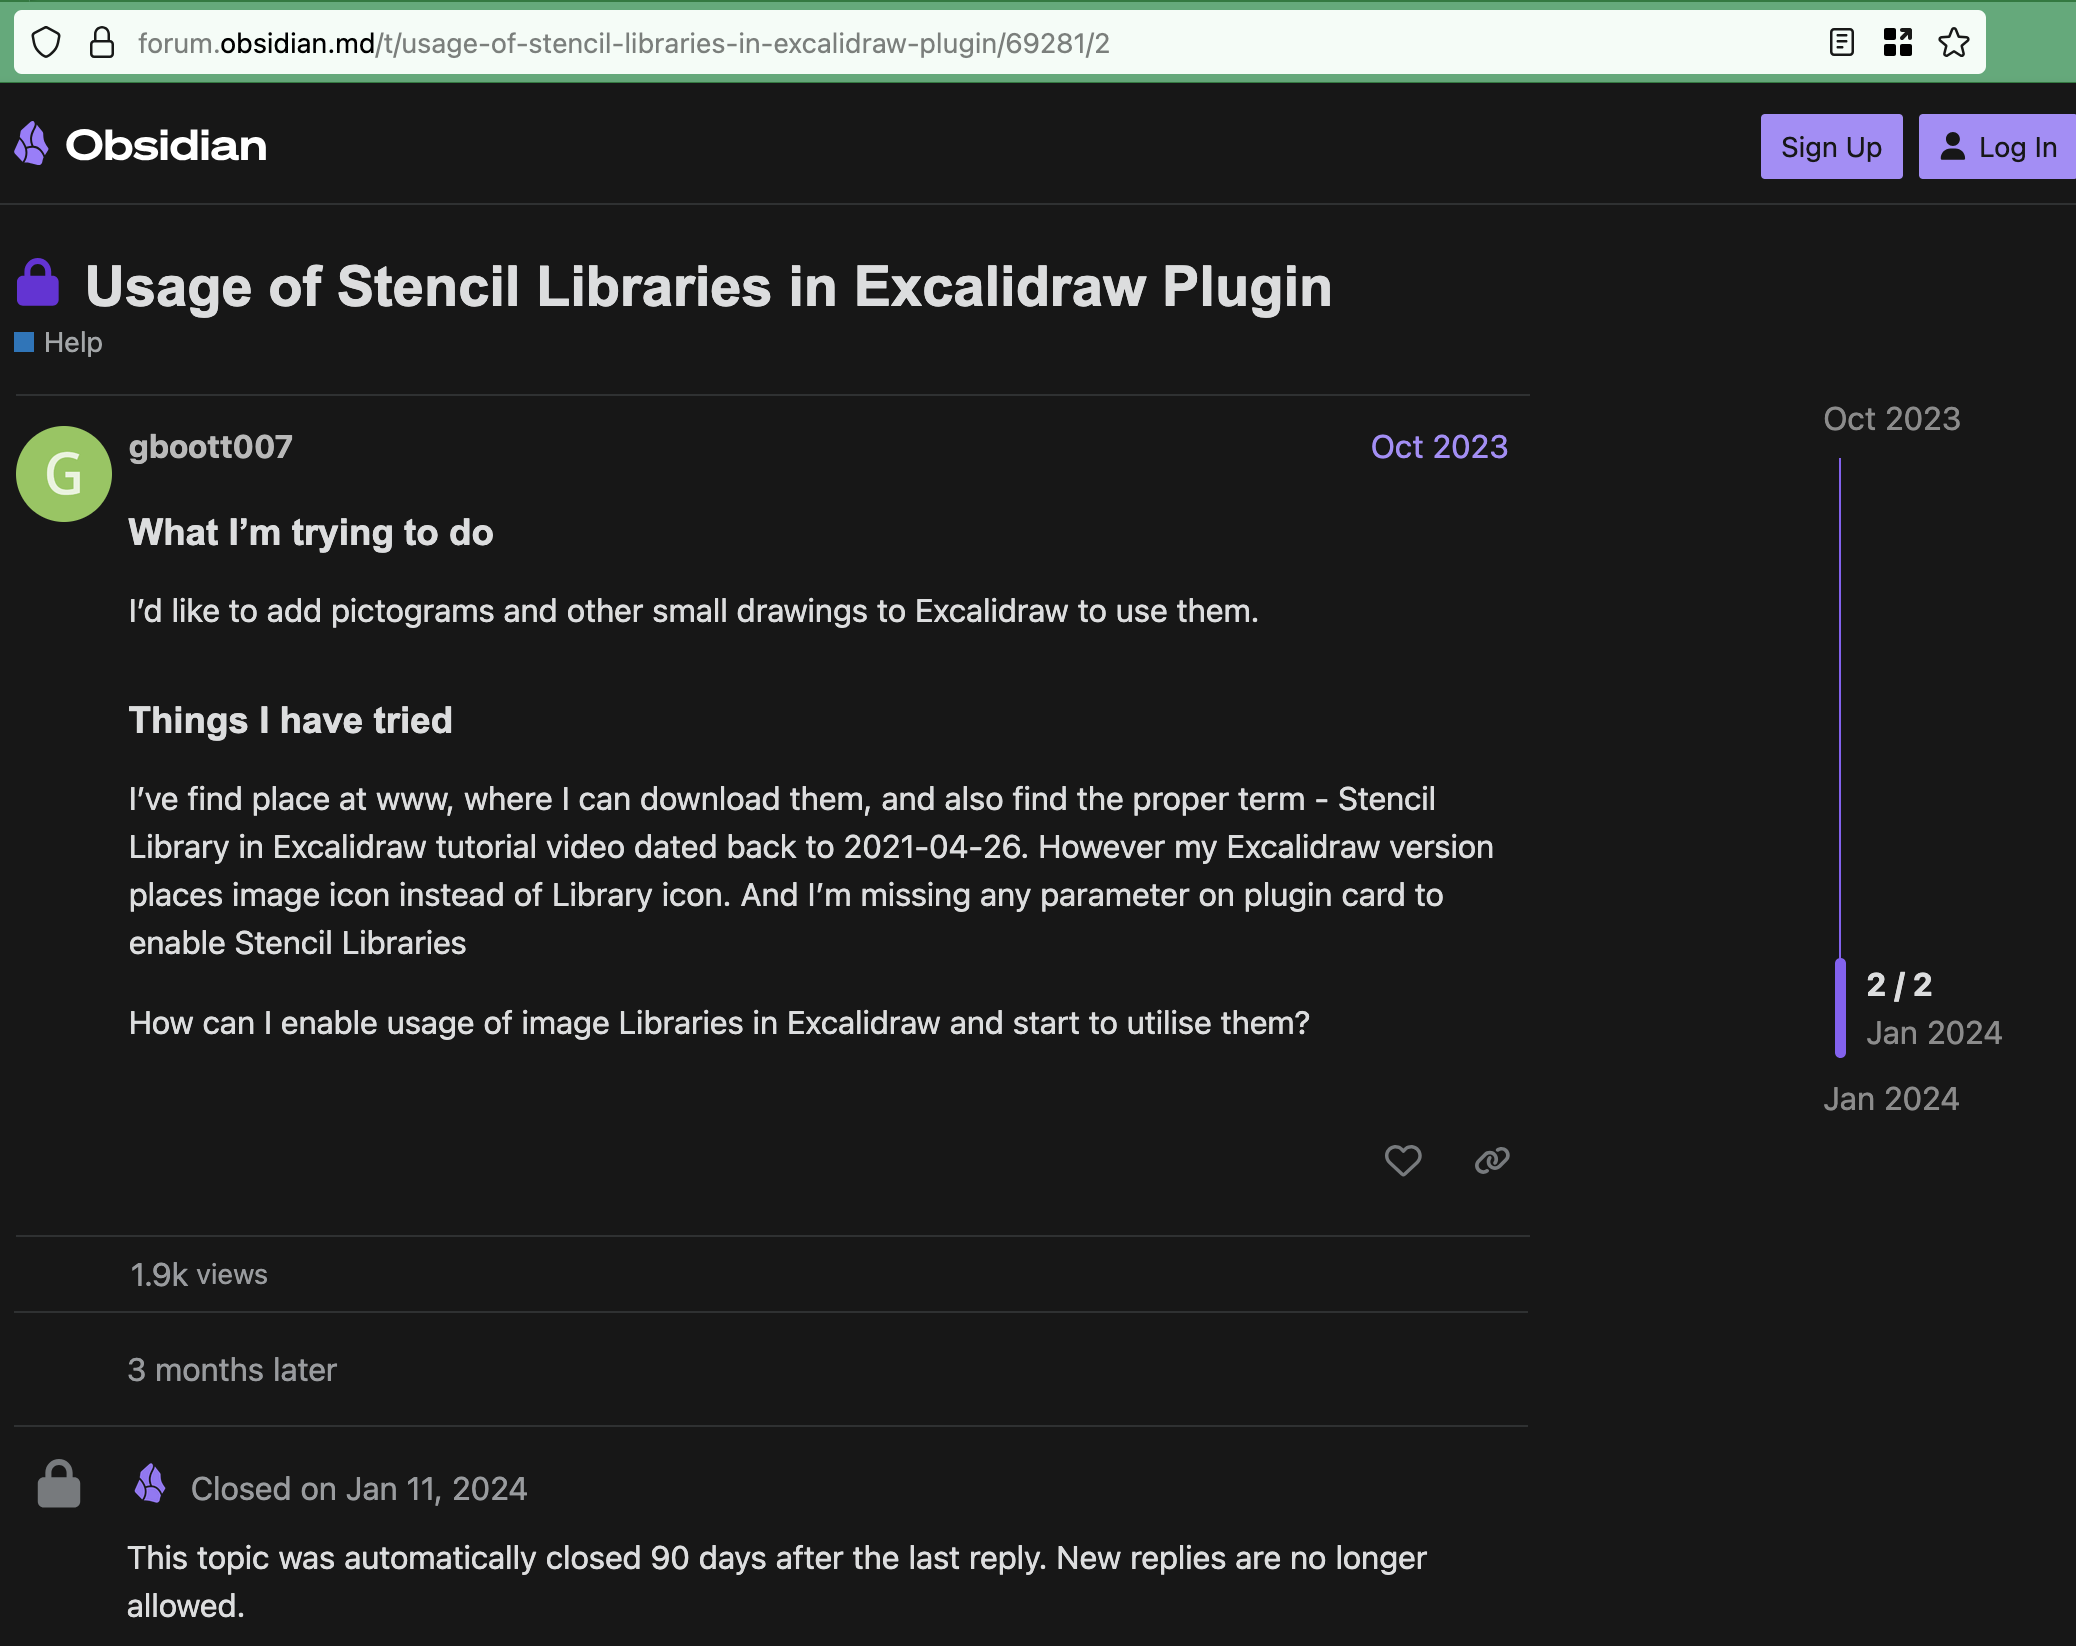Click the topic title heading
The image size is (2076, 1646).
[708, 287]
